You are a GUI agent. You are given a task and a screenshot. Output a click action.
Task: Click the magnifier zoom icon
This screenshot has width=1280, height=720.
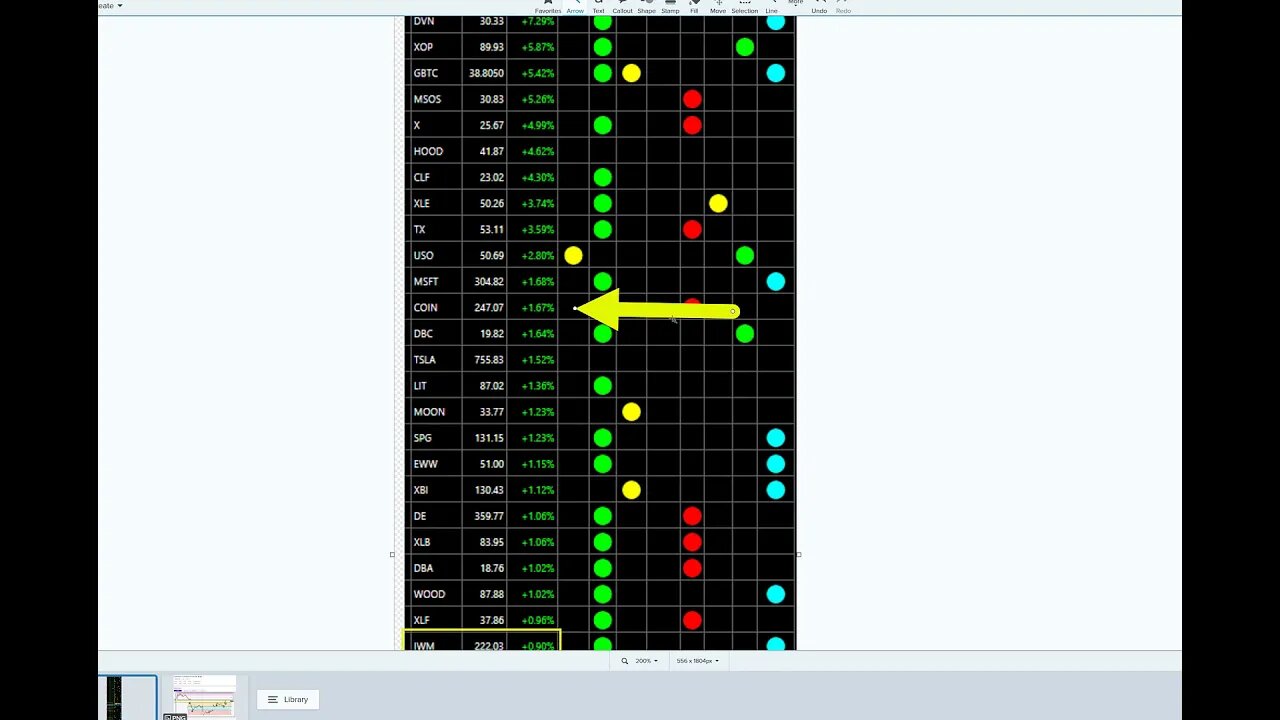pyautogui.click(x=625, y=661)
